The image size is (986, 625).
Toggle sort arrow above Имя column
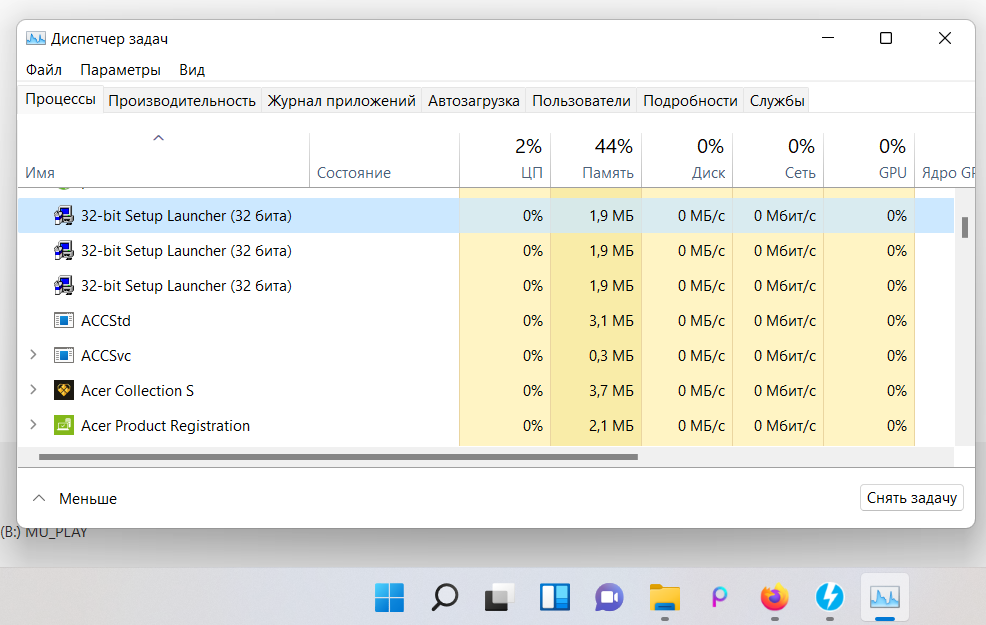158,138
